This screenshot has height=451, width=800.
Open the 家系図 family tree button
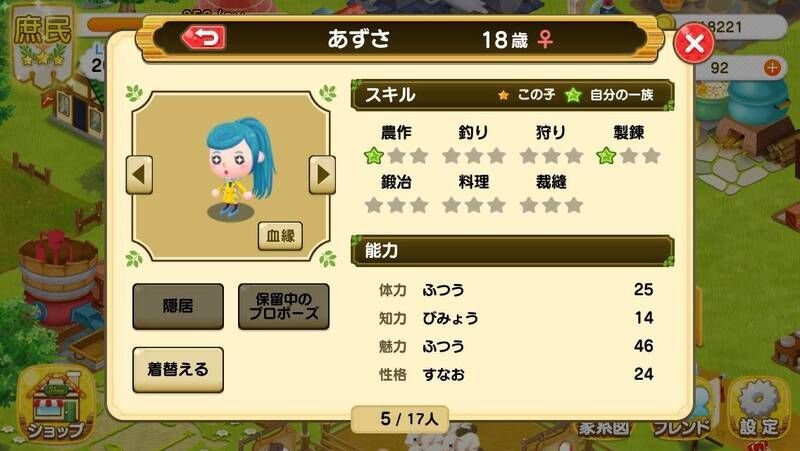pyautogui.click(x=604, y=428)
